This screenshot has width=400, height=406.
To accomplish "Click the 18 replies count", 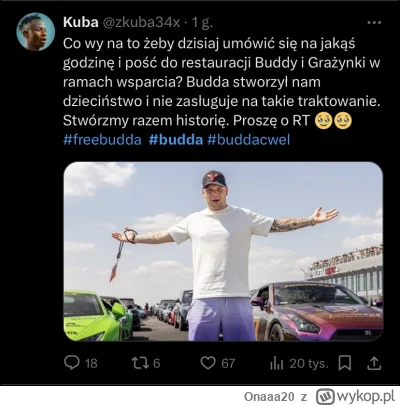I will (91, 363).
